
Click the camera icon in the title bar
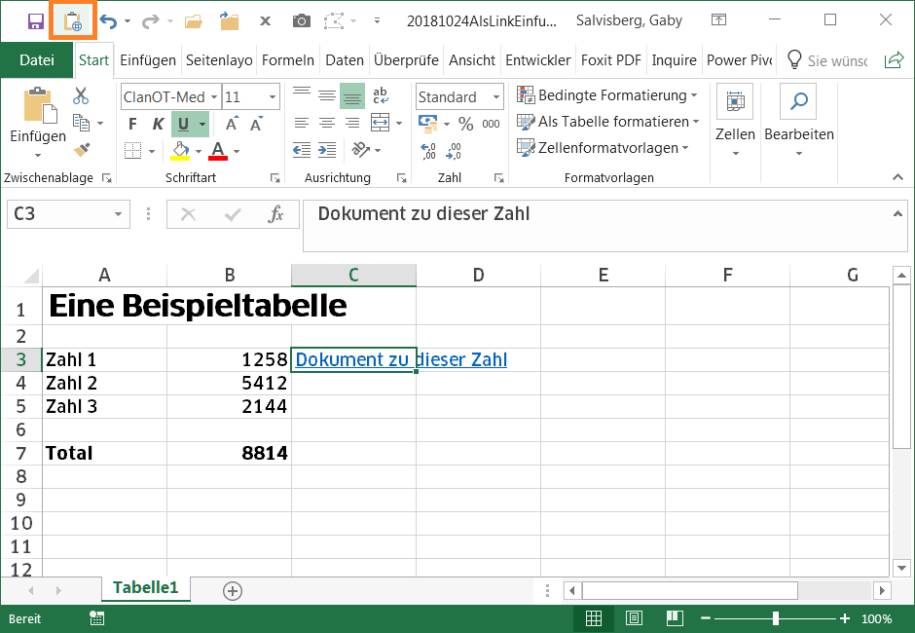click(301, 22)
